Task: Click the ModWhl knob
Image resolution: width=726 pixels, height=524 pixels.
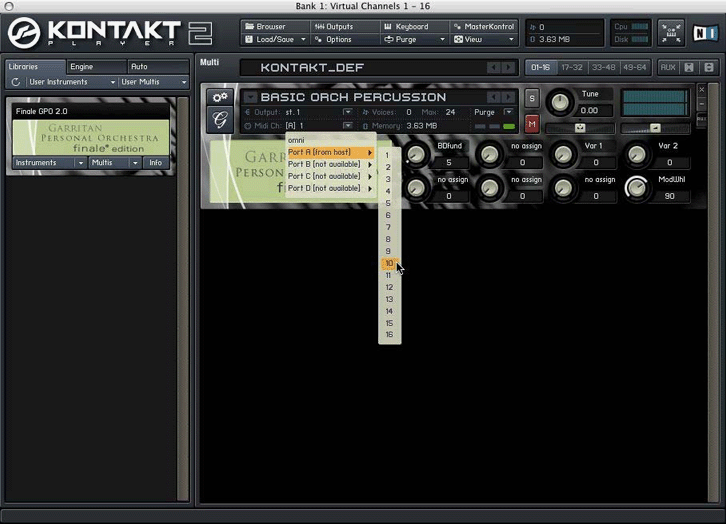Action: pos(637,188)
